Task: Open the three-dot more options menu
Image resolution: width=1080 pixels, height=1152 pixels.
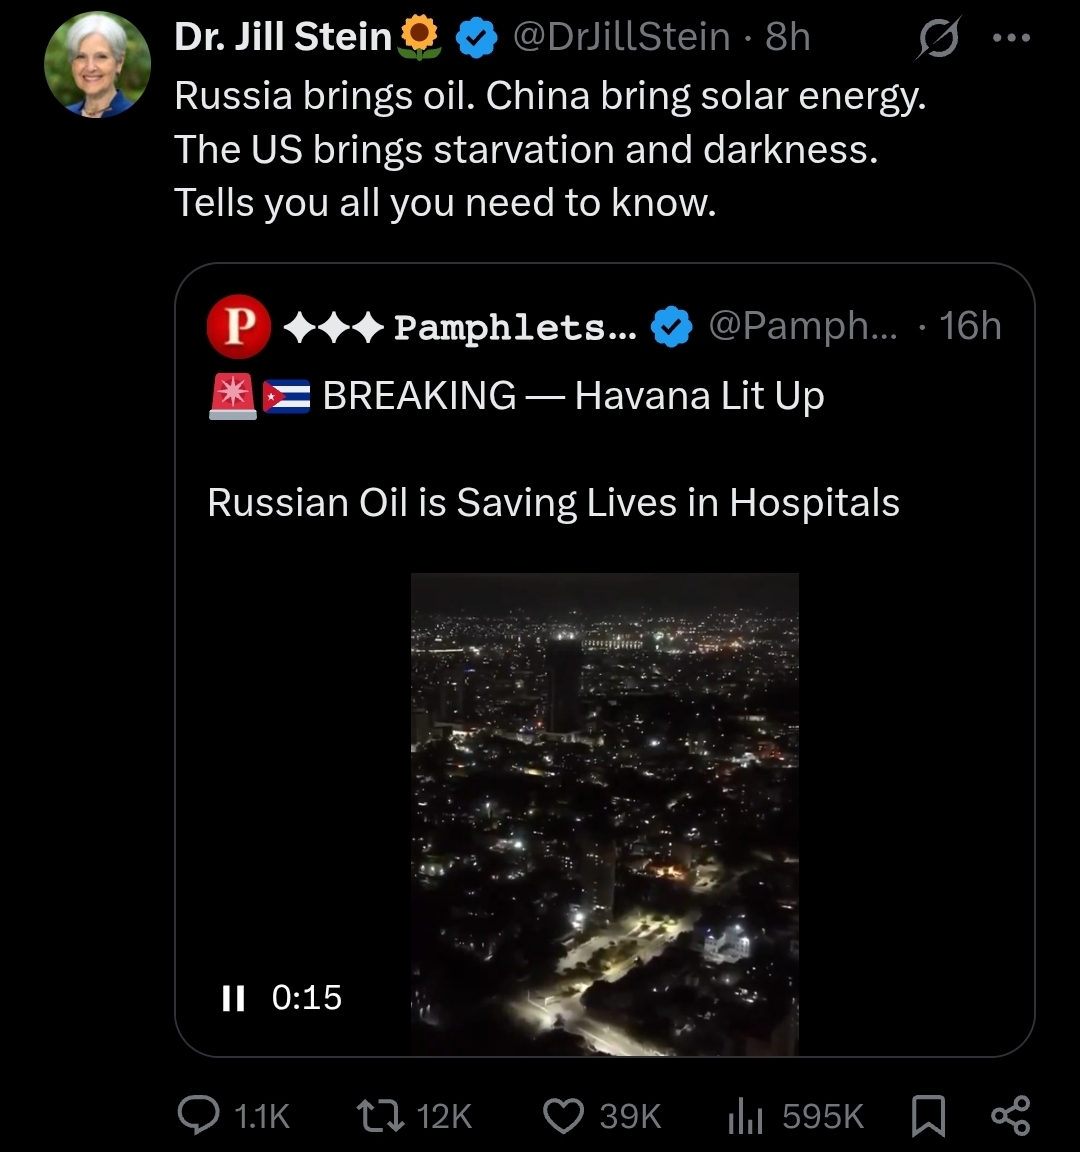Action: click(1010, 38)
